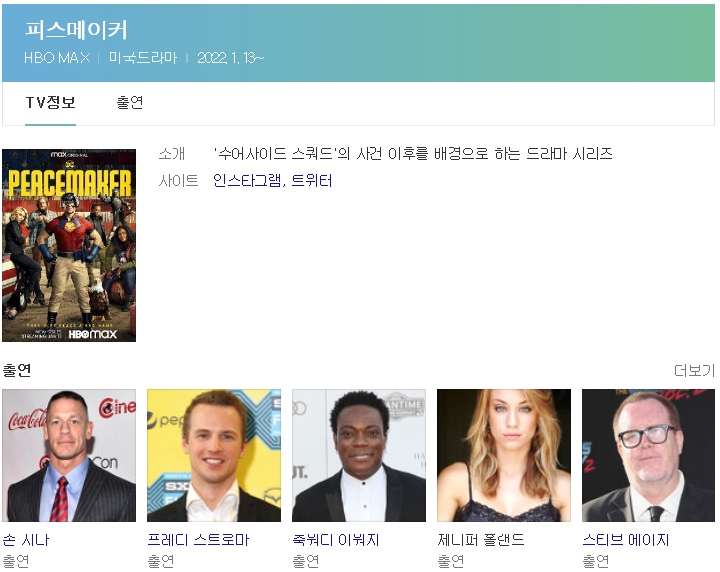Click the HBO MAX channel label
720x572 pixels.
coord(57,58)
